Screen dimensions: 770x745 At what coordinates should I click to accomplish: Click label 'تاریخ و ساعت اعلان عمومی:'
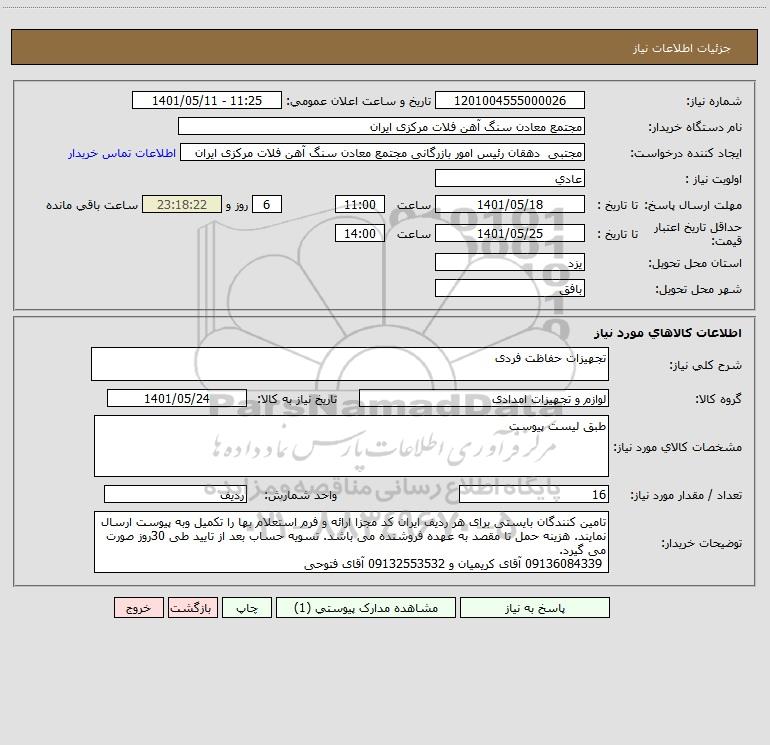(x=358, y=101)
